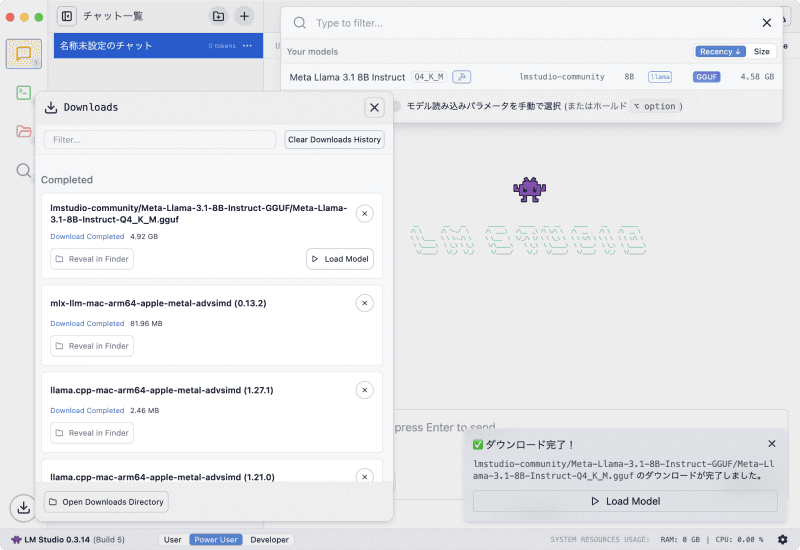Remove llama.cpp (1.21.0) download entry
800x550 pixels.
[x=365, y=477]
